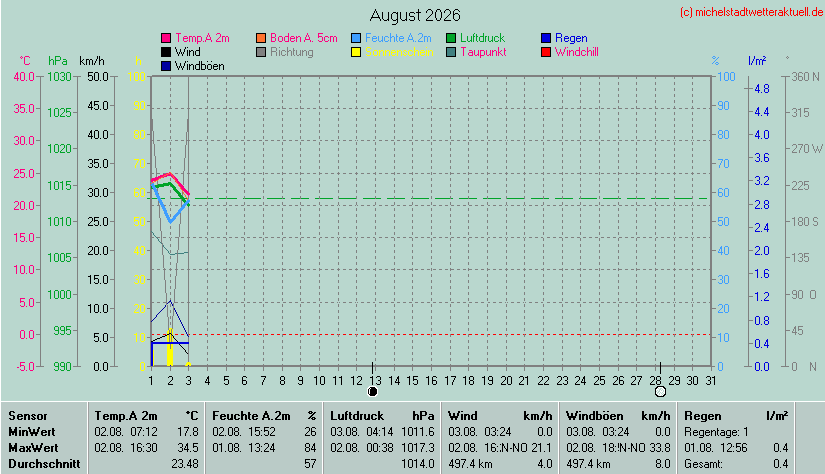
Task: Click the km/h axis unit label
Action: point(92,61)
